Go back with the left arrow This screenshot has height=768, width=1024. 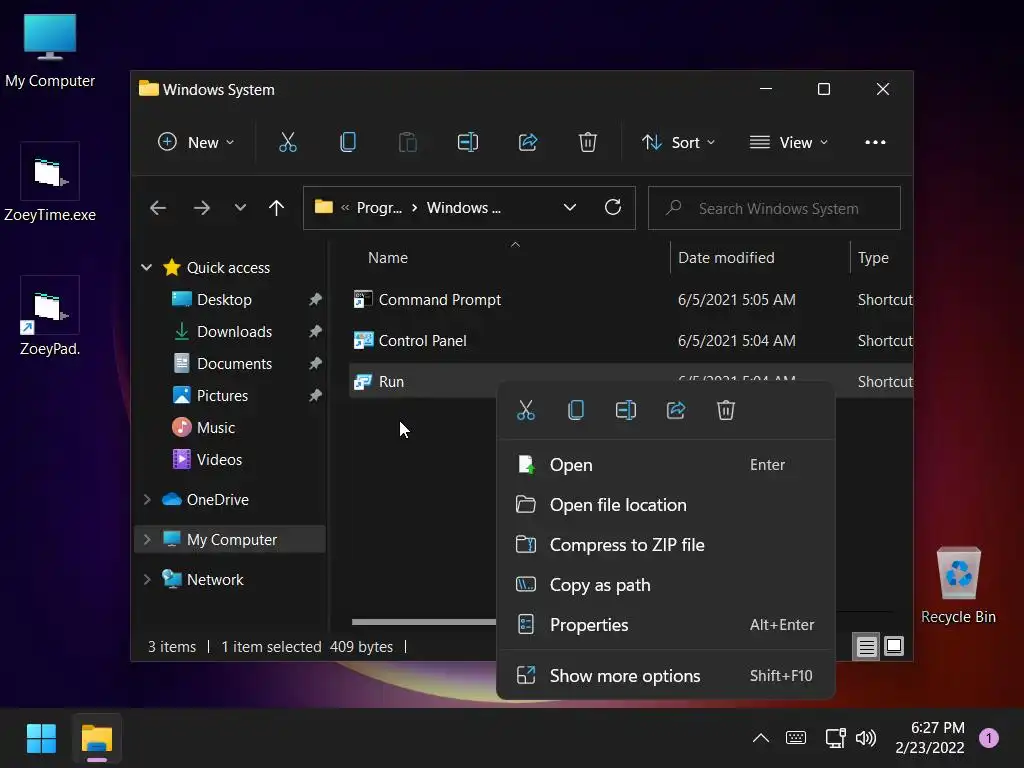158,208
